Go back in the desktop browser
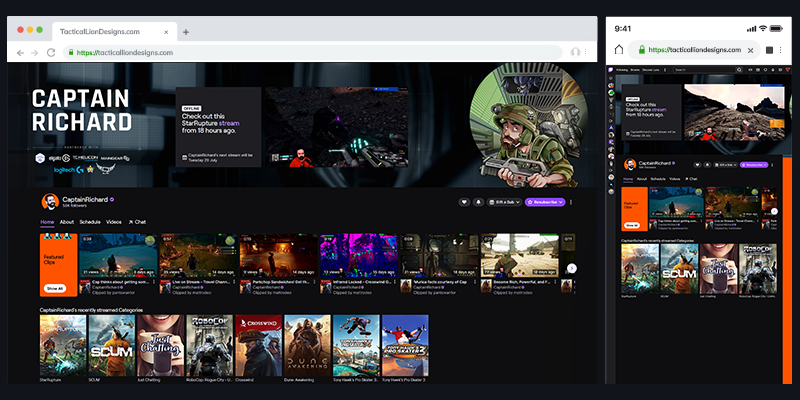800x400 pixels. coord(20,53)
